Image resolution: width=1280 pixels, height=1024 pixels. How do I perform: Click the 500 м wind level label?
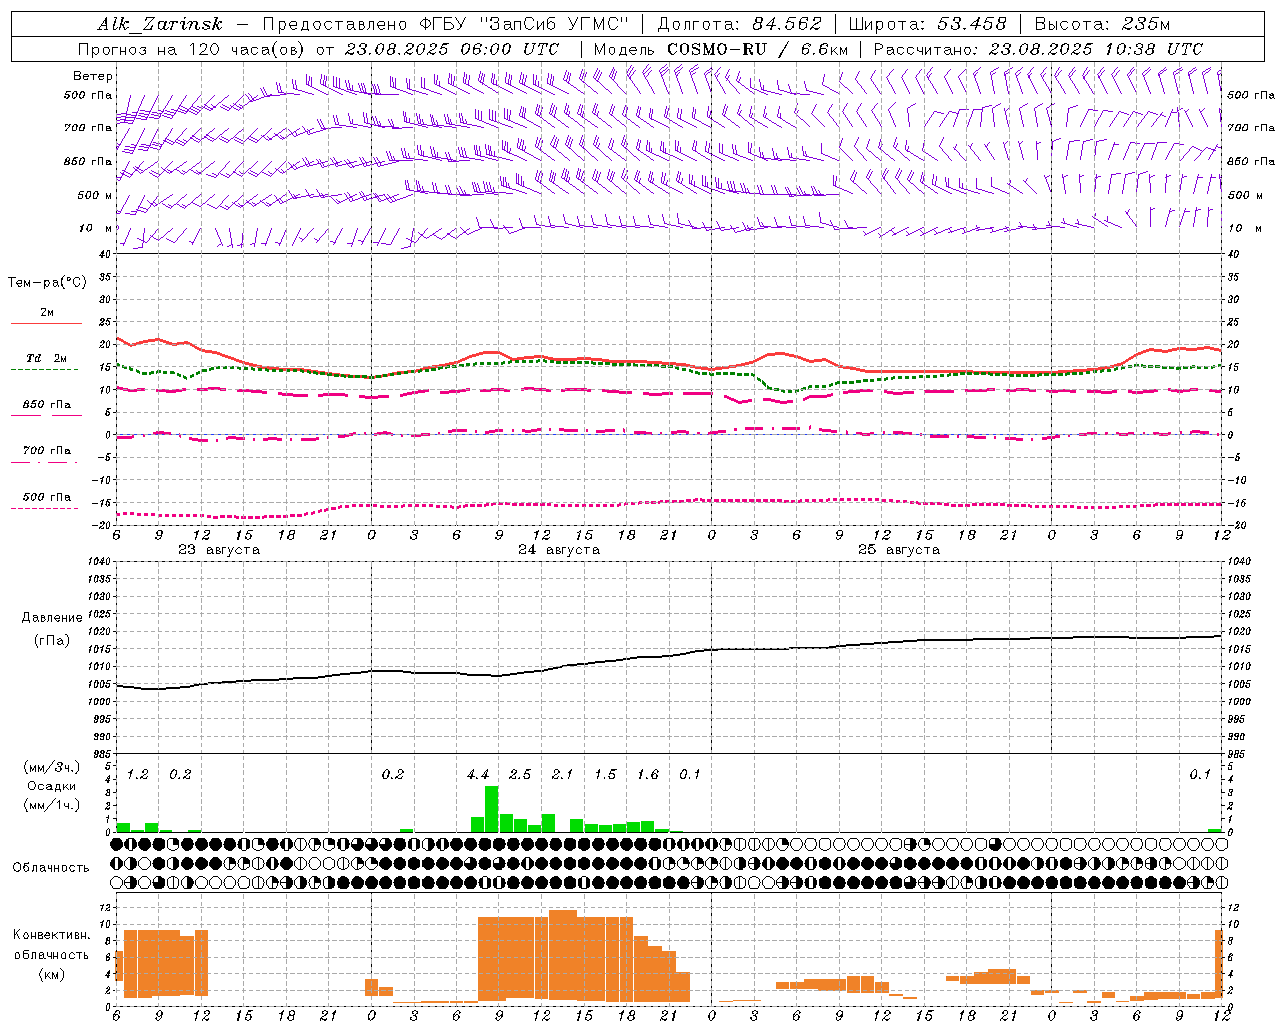pos(95,195)
